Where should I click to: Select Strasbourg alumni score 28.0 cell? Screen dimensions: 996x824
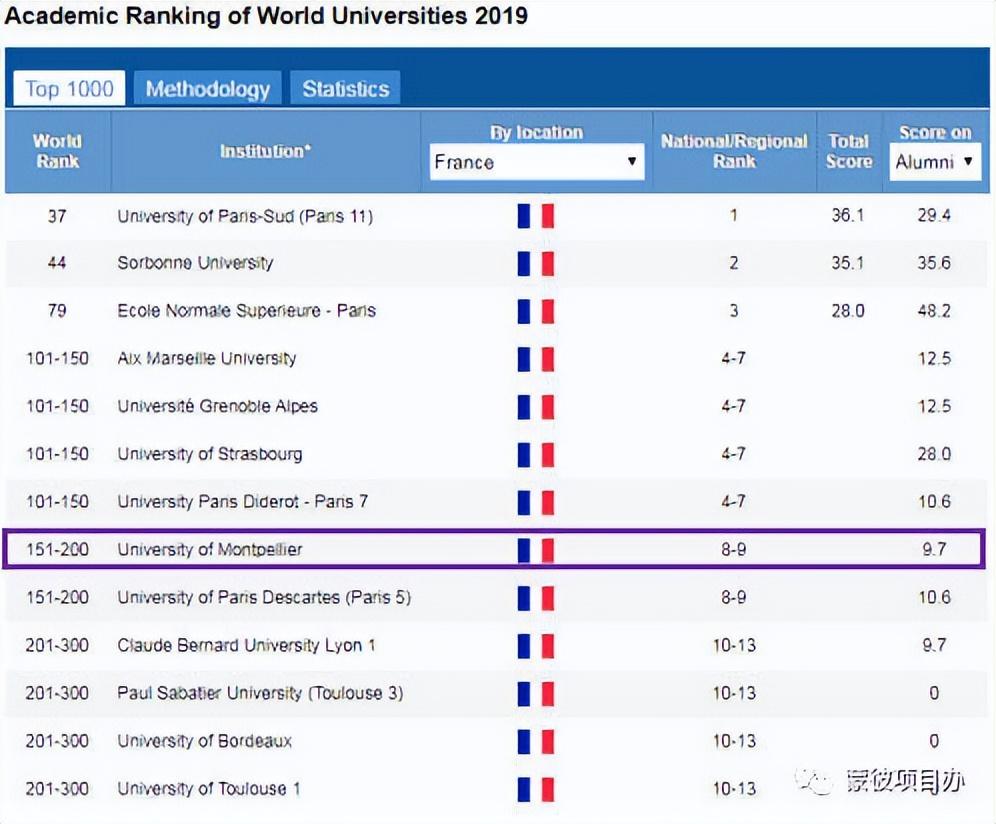(934, 454)
